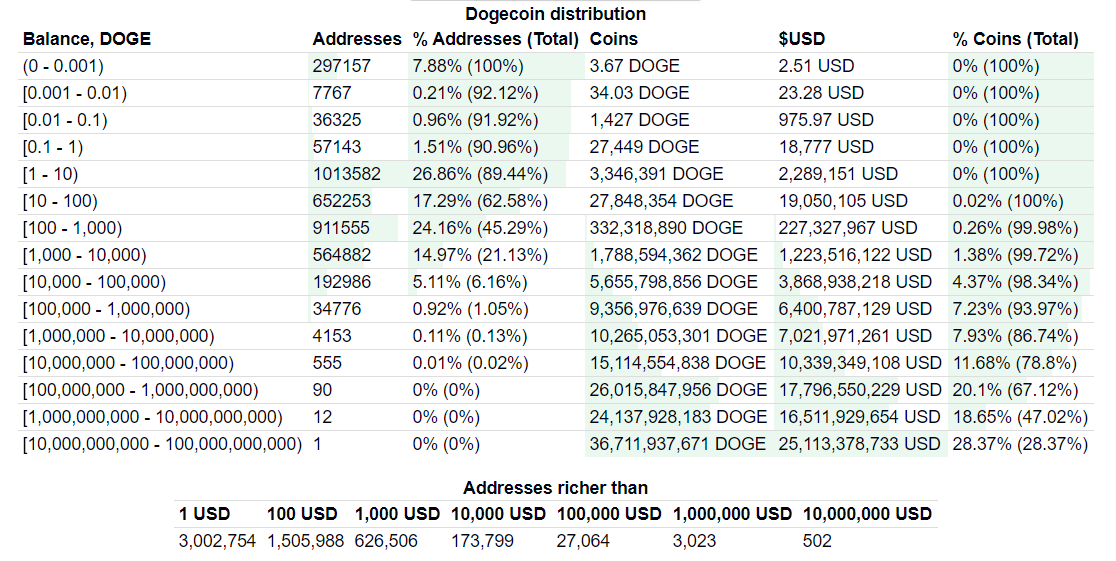Click the '10,265,053,301 DOGE' cell
Viewport: 1116px width, 561px height.
pyautogui.click(x=678, y=337)
